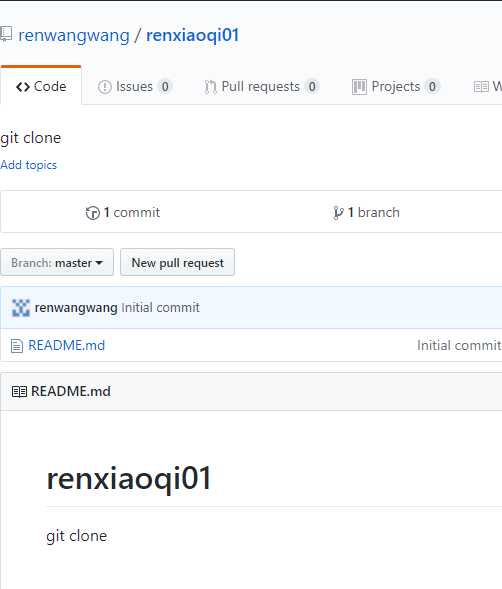Screen dimensions: 502x589
Task: Open the Projects tab
Action: coord(395,87)
